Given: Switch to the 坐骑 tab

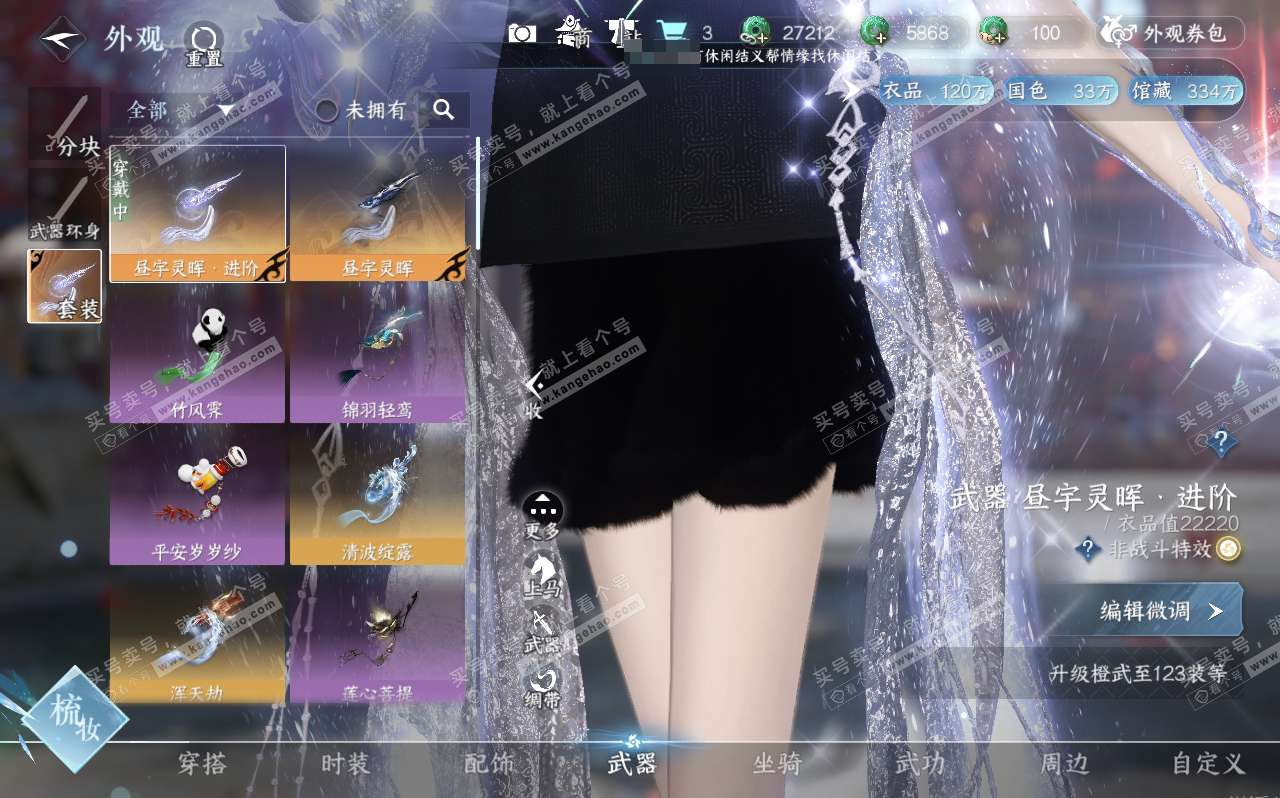Looking at the screenshot, I should click(x=777, y=764).
